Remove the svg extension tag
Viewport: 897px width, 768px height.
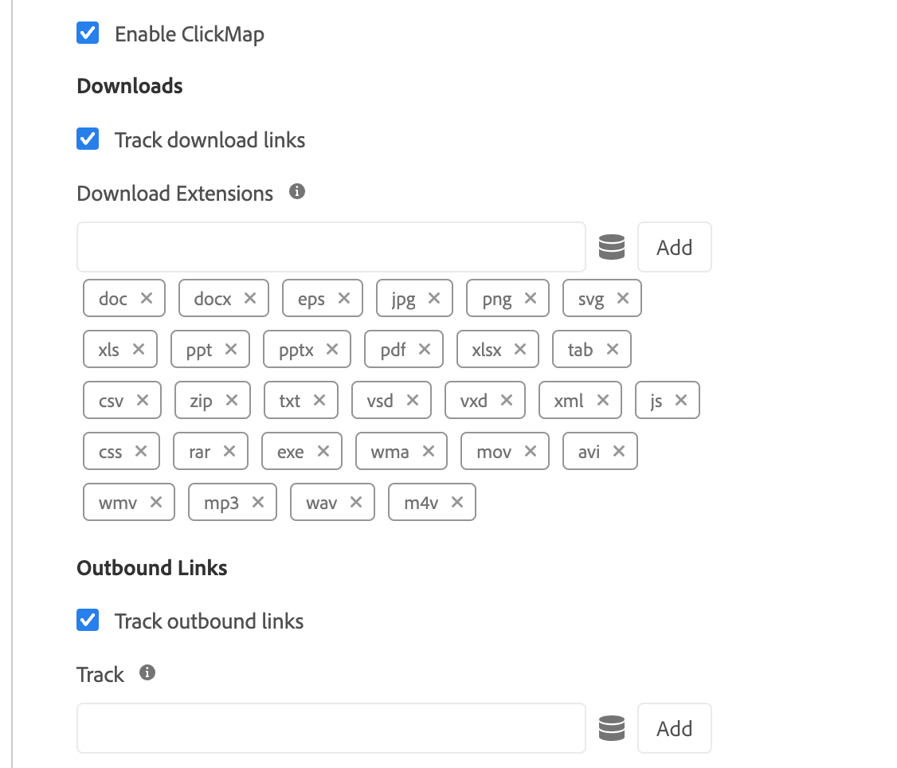tap(623, 298)
